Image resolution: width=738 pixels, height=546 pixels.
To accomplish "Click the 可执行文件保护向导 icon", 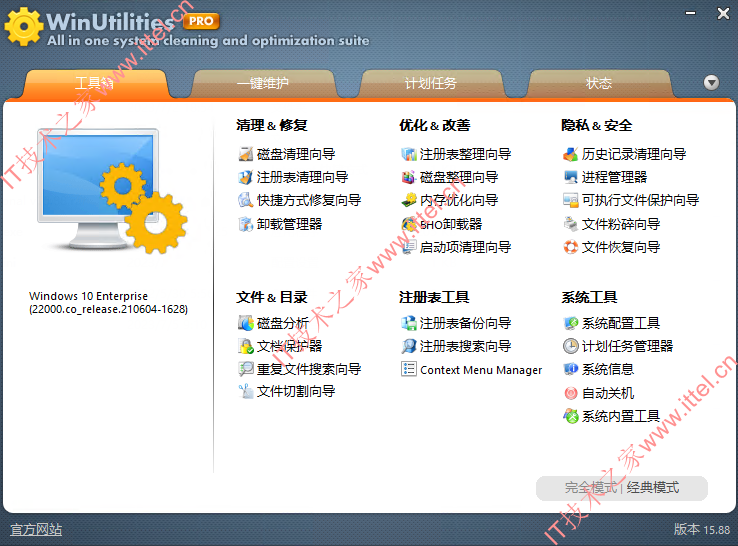I will 570,200.
